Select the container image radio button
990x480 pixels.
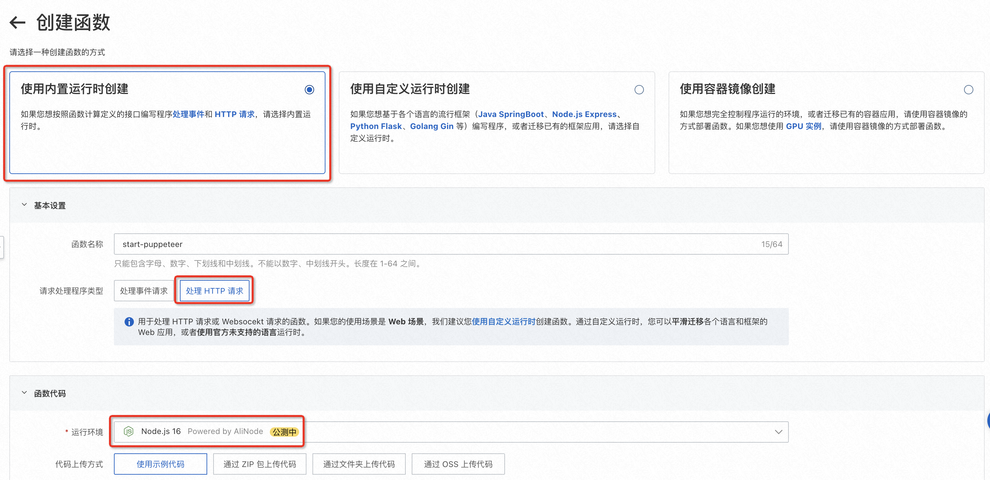(969, 90)
